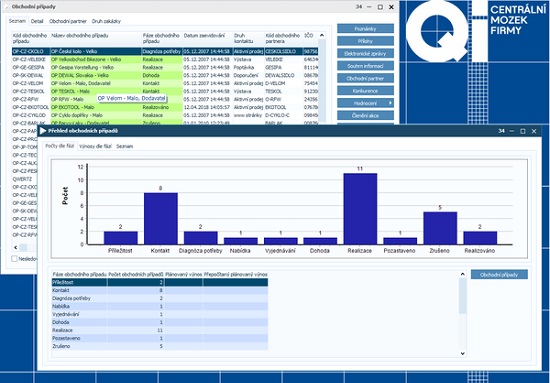Click the Zrušeno bar in the chart
550x383 pixels.
point(440,228)
